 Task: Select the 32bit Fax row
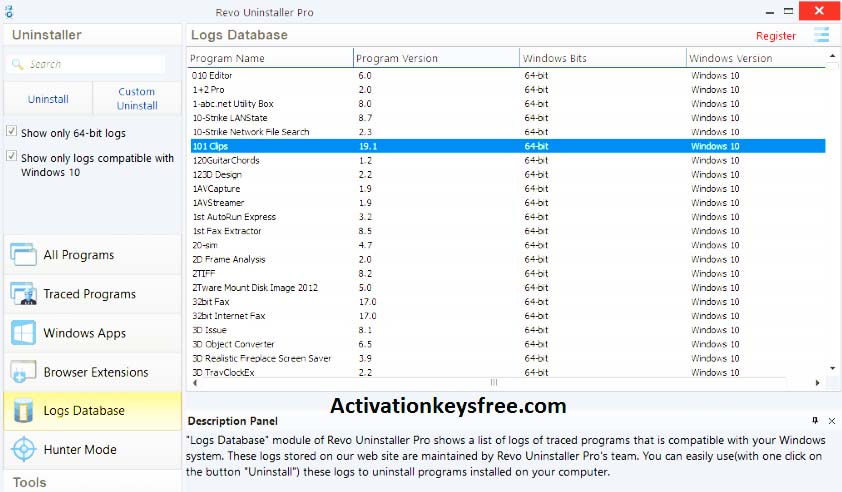click(508, 302)
